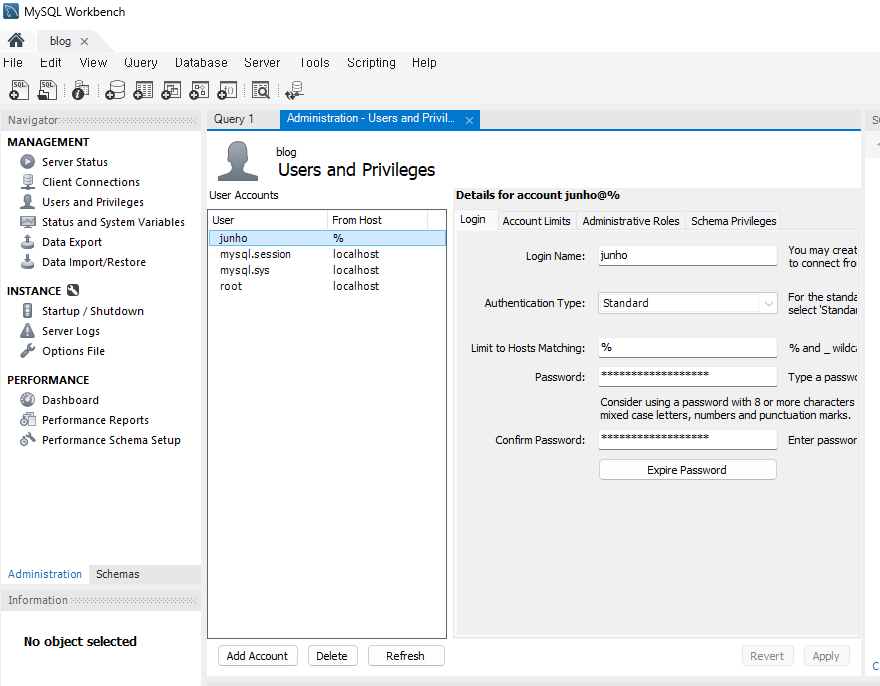Click the Expire Password button
This screenshot has height=686, width=880.
point(688,470)
